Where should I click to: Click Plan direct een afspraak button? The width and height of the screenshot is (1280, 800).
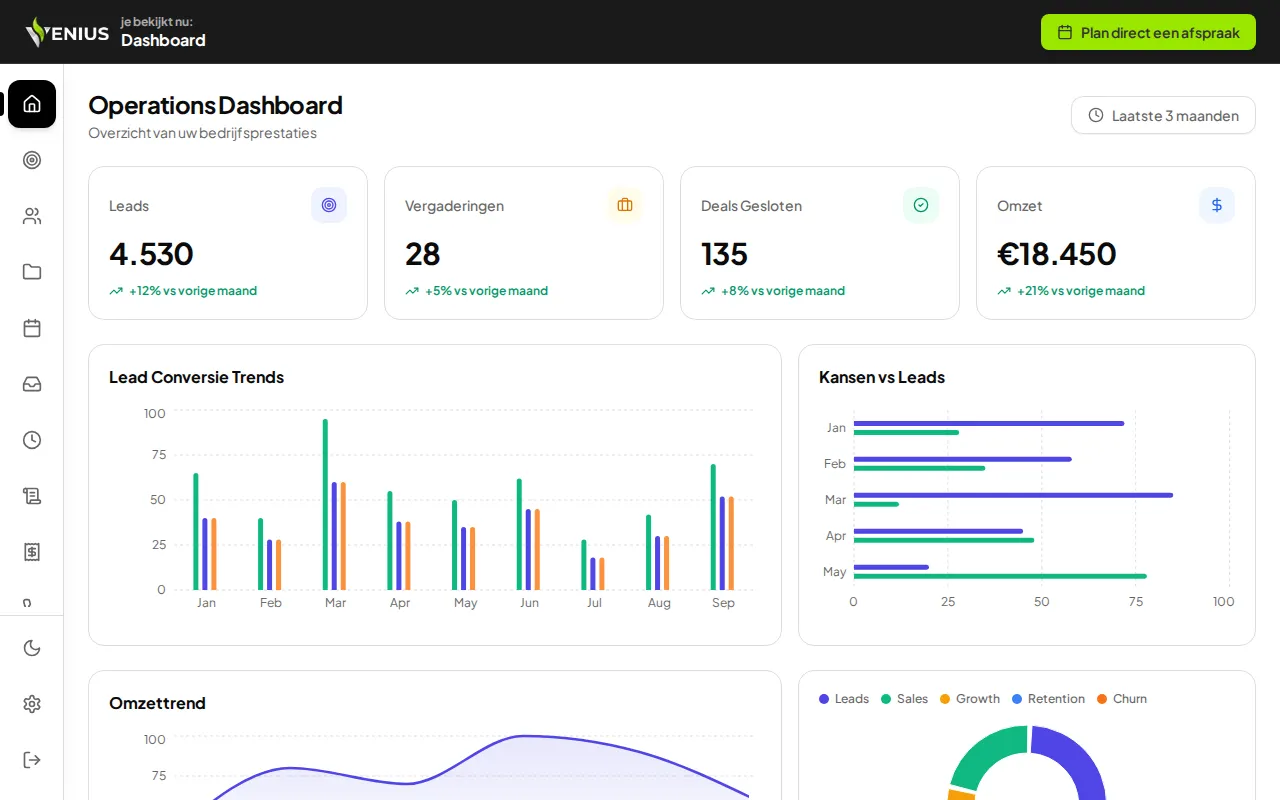1148,32
